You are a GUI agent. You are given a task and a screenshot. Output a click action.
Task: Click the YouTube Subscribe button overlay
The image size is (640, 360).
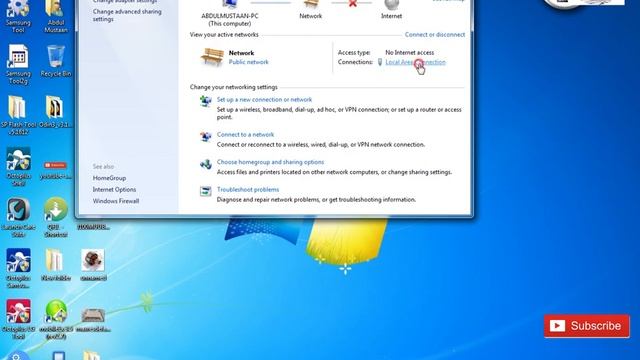click(587, 326)
